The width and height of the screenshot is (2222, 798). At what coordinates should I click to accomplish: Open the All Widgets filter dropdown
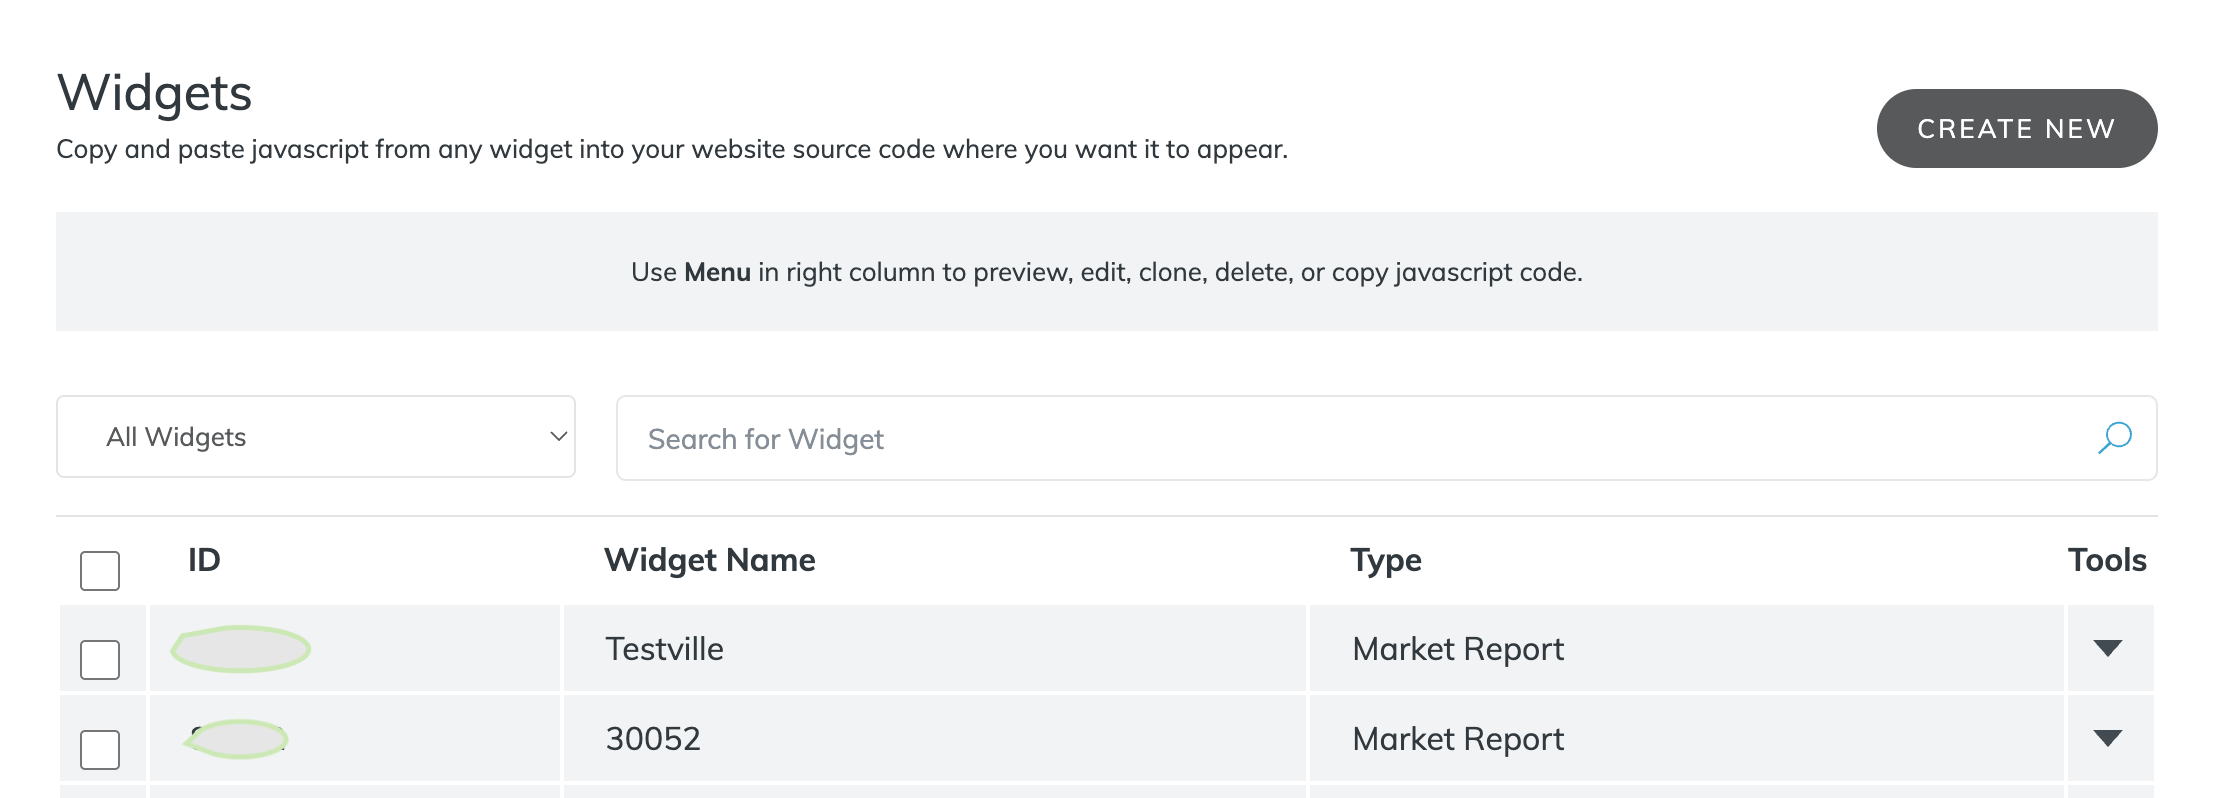coord(315,437)
